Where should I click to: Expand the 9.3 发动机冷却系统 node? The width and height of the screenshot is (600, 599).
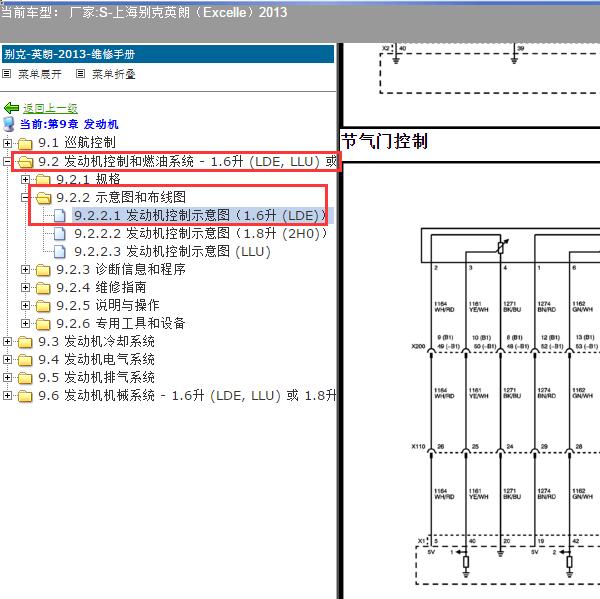[x=7, y=341]
